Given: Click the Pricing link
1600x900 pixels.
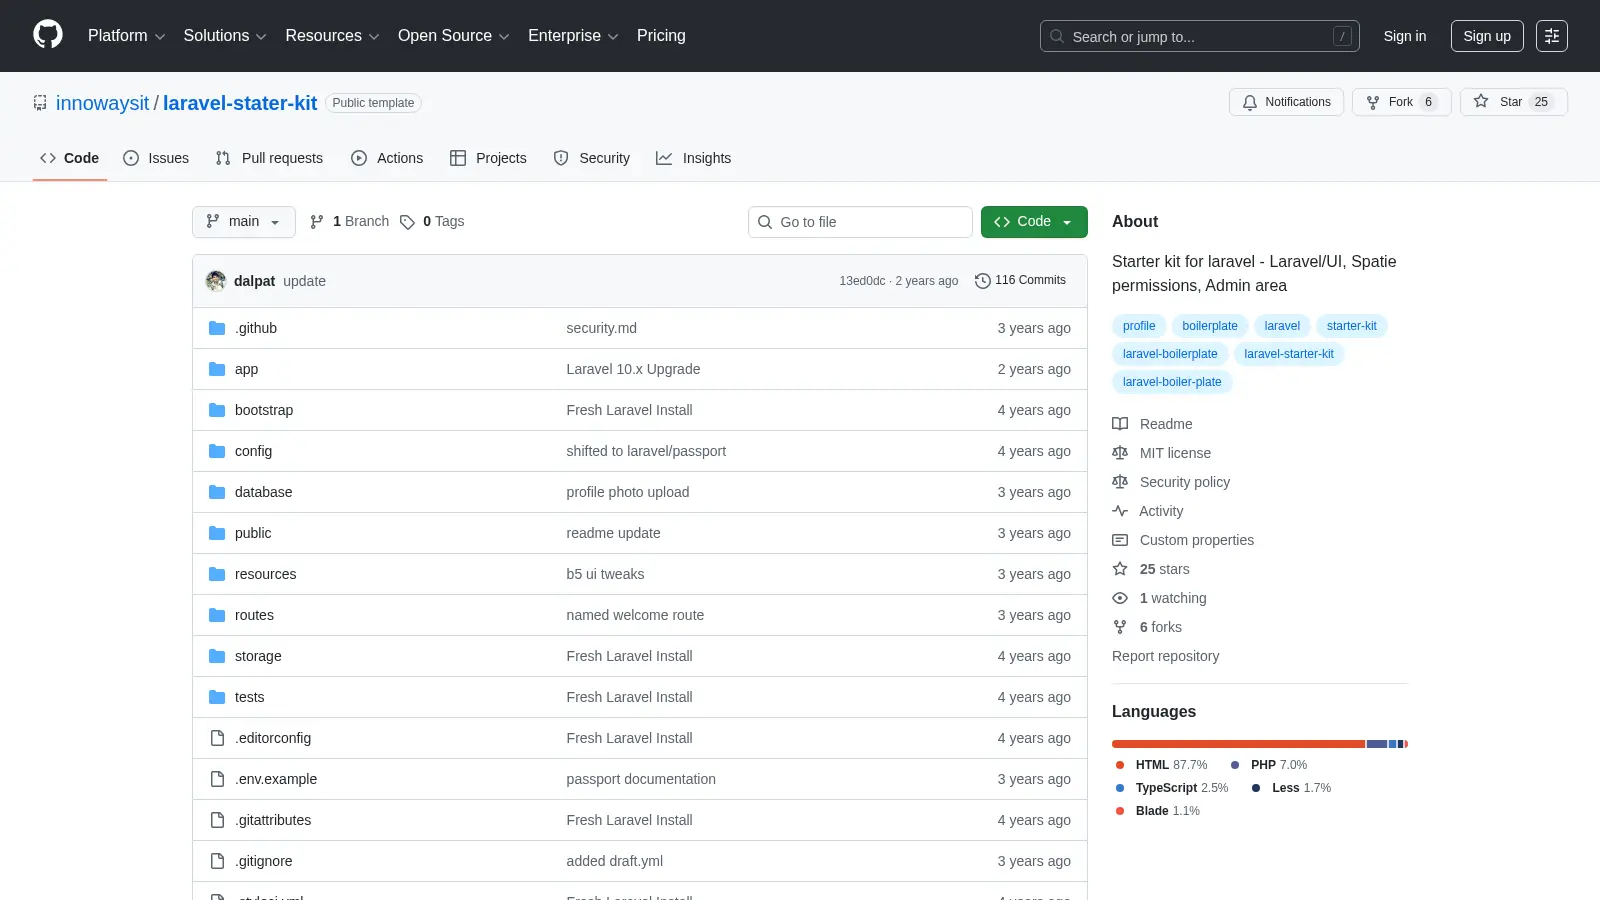Looking at the screenshot, I should click(661, 36).
